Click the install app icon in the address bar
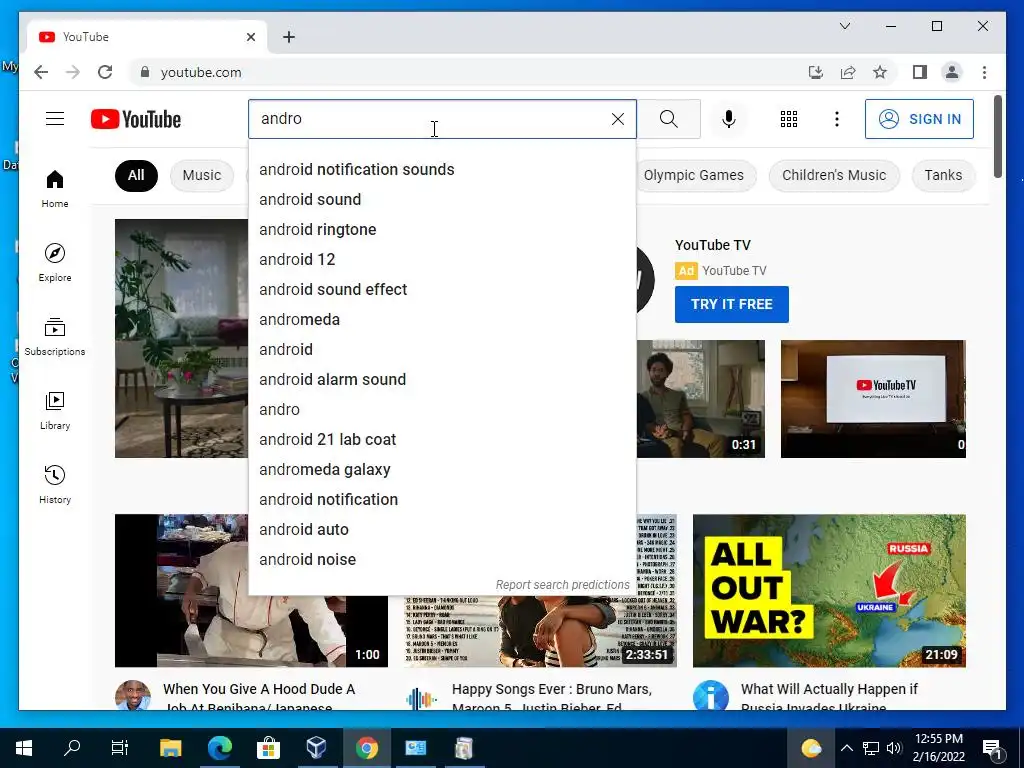This screenshot has width=1024, height=768. coord(816,72)
